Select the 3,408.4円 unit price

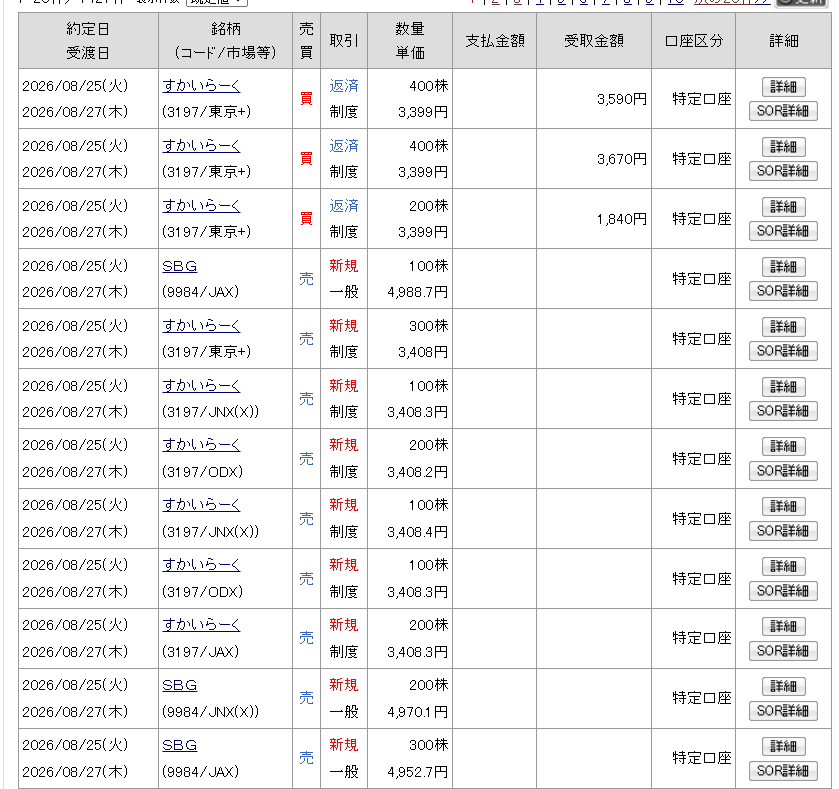(417, 532)
